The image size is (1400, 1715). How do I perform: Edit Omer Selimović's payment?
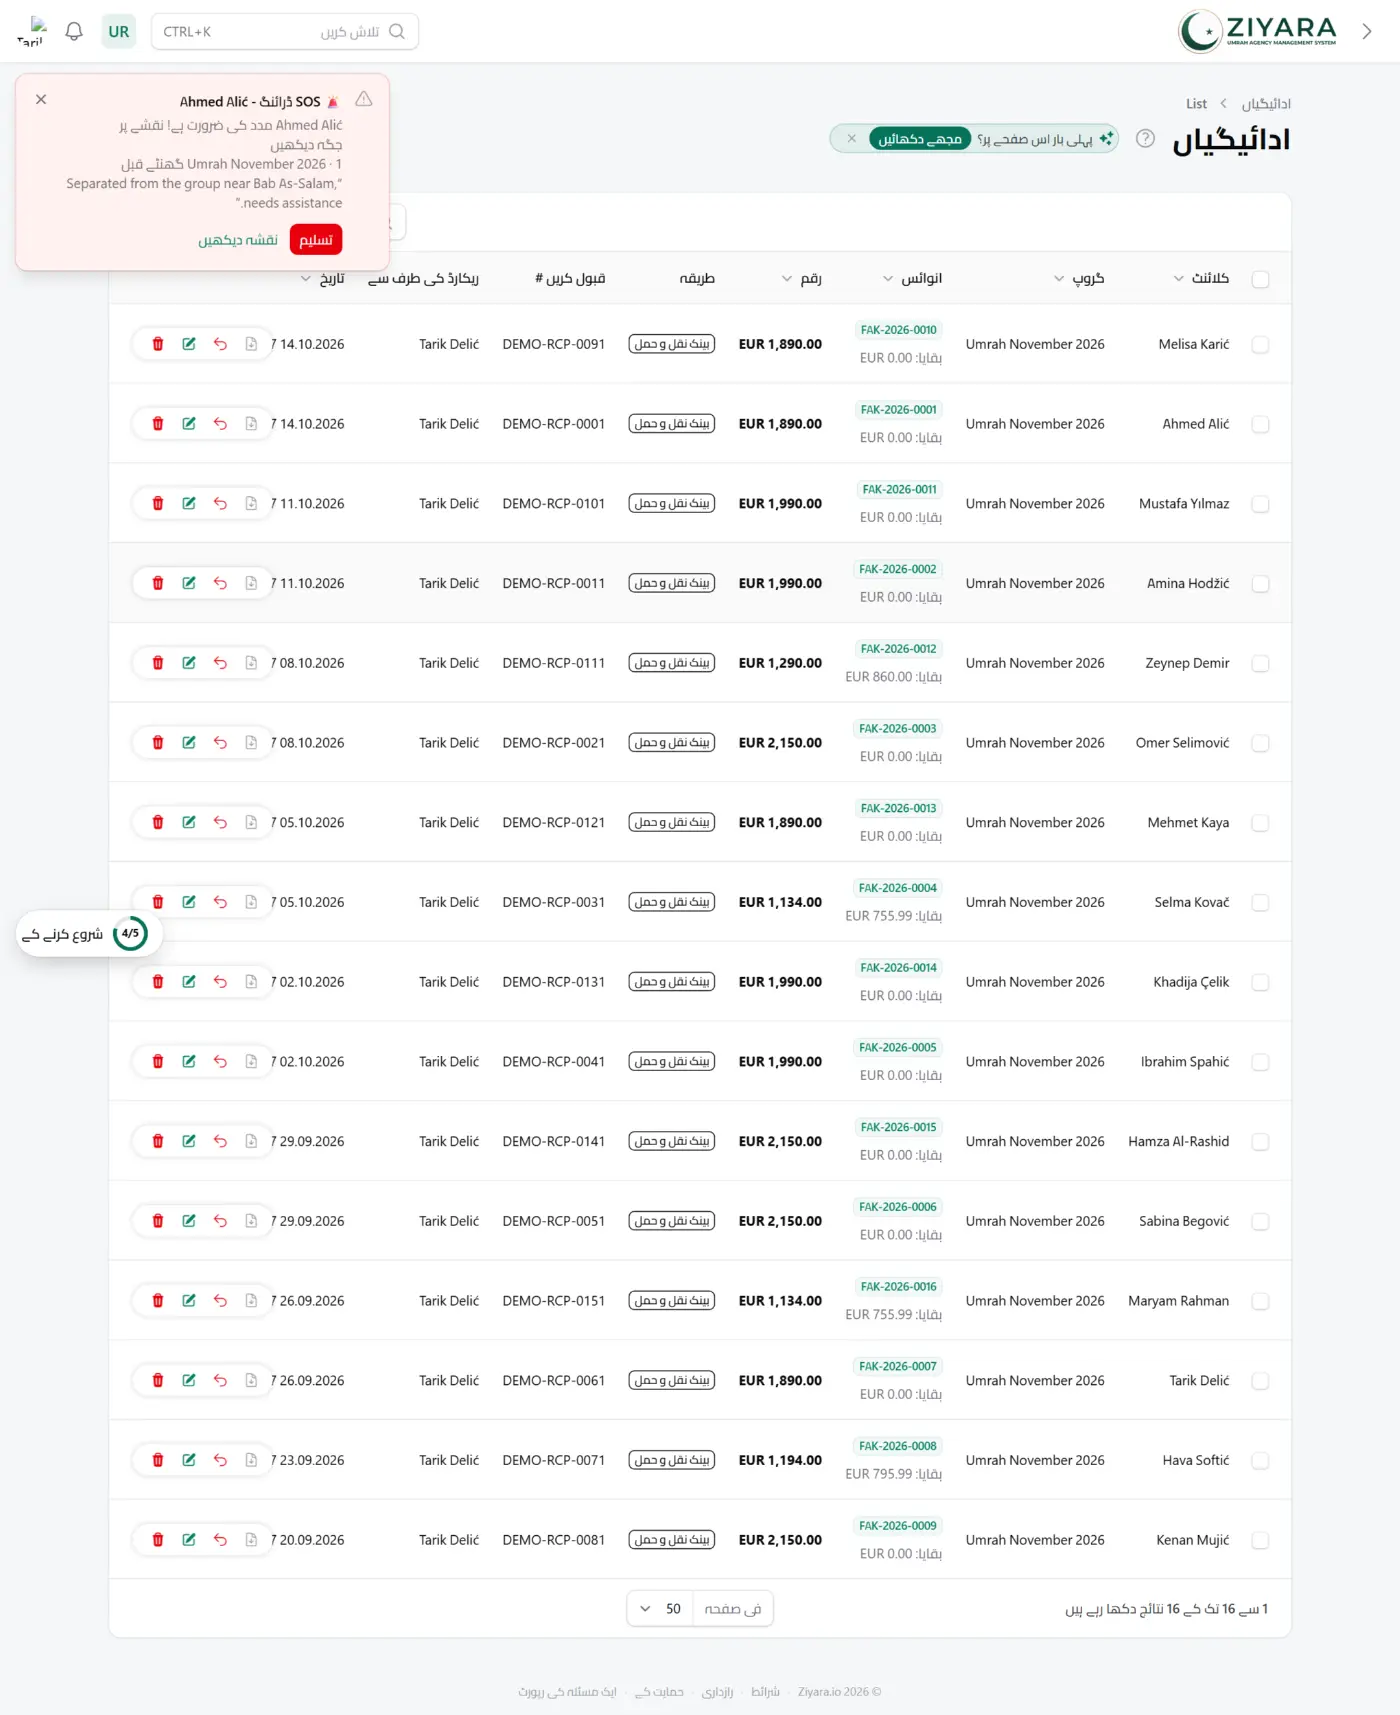click(189, 743)
